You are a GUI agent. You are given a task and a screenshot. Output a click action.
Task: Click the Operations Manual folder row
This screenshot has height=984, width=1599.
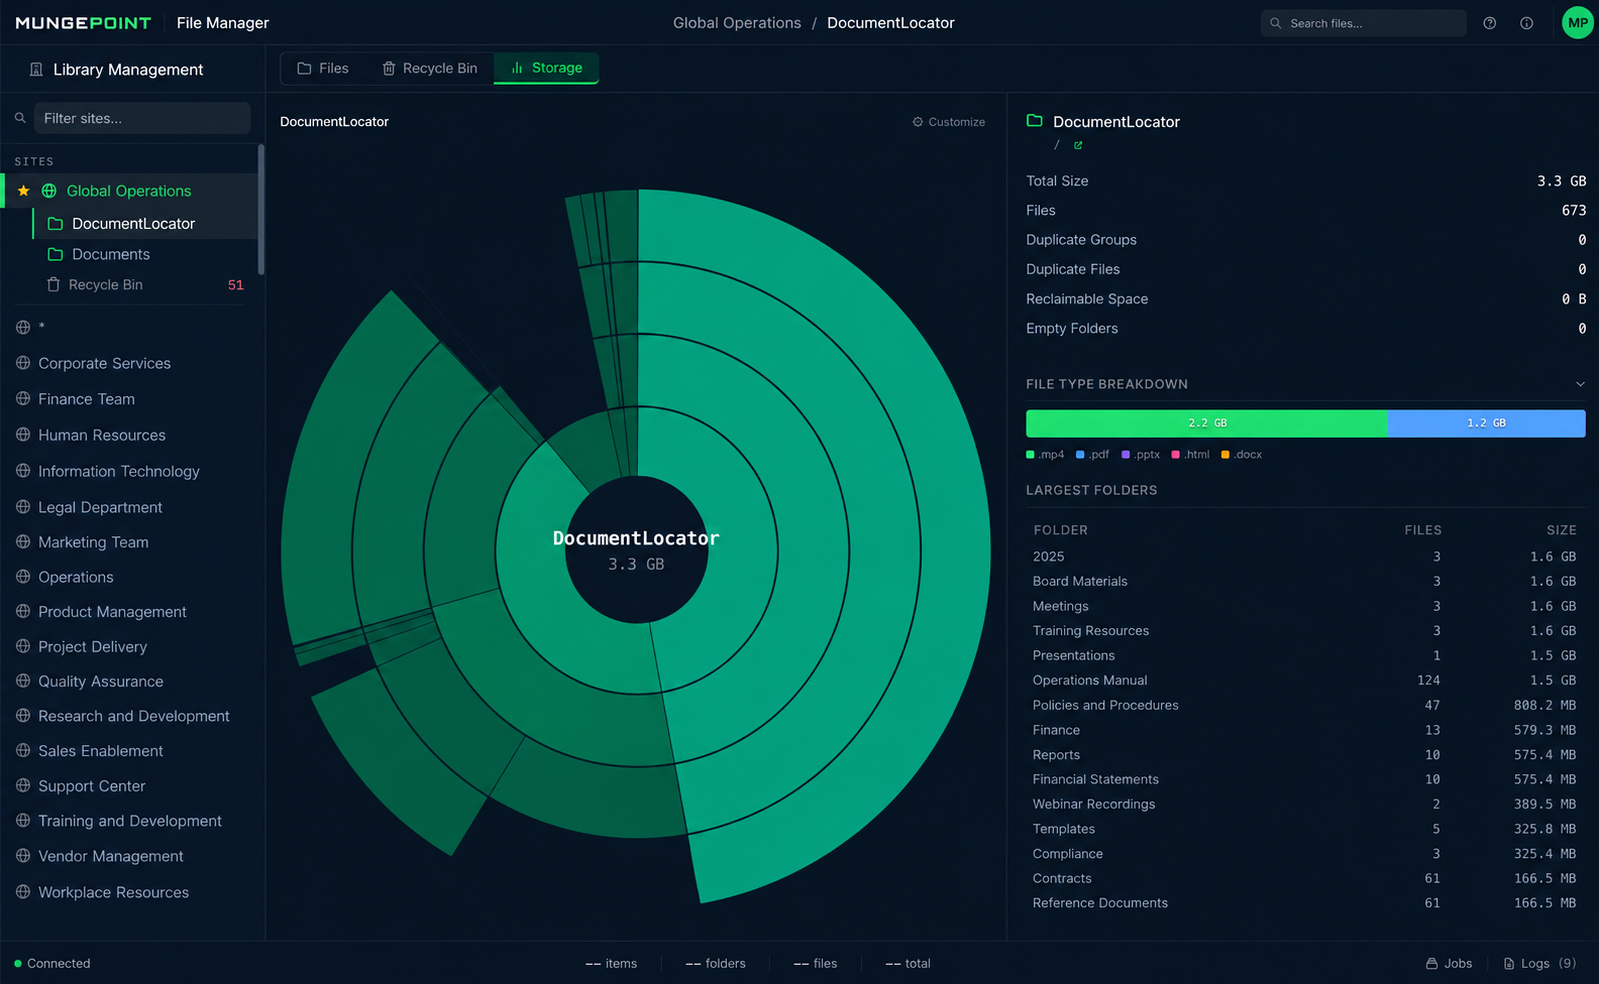tap(1305, 680)
